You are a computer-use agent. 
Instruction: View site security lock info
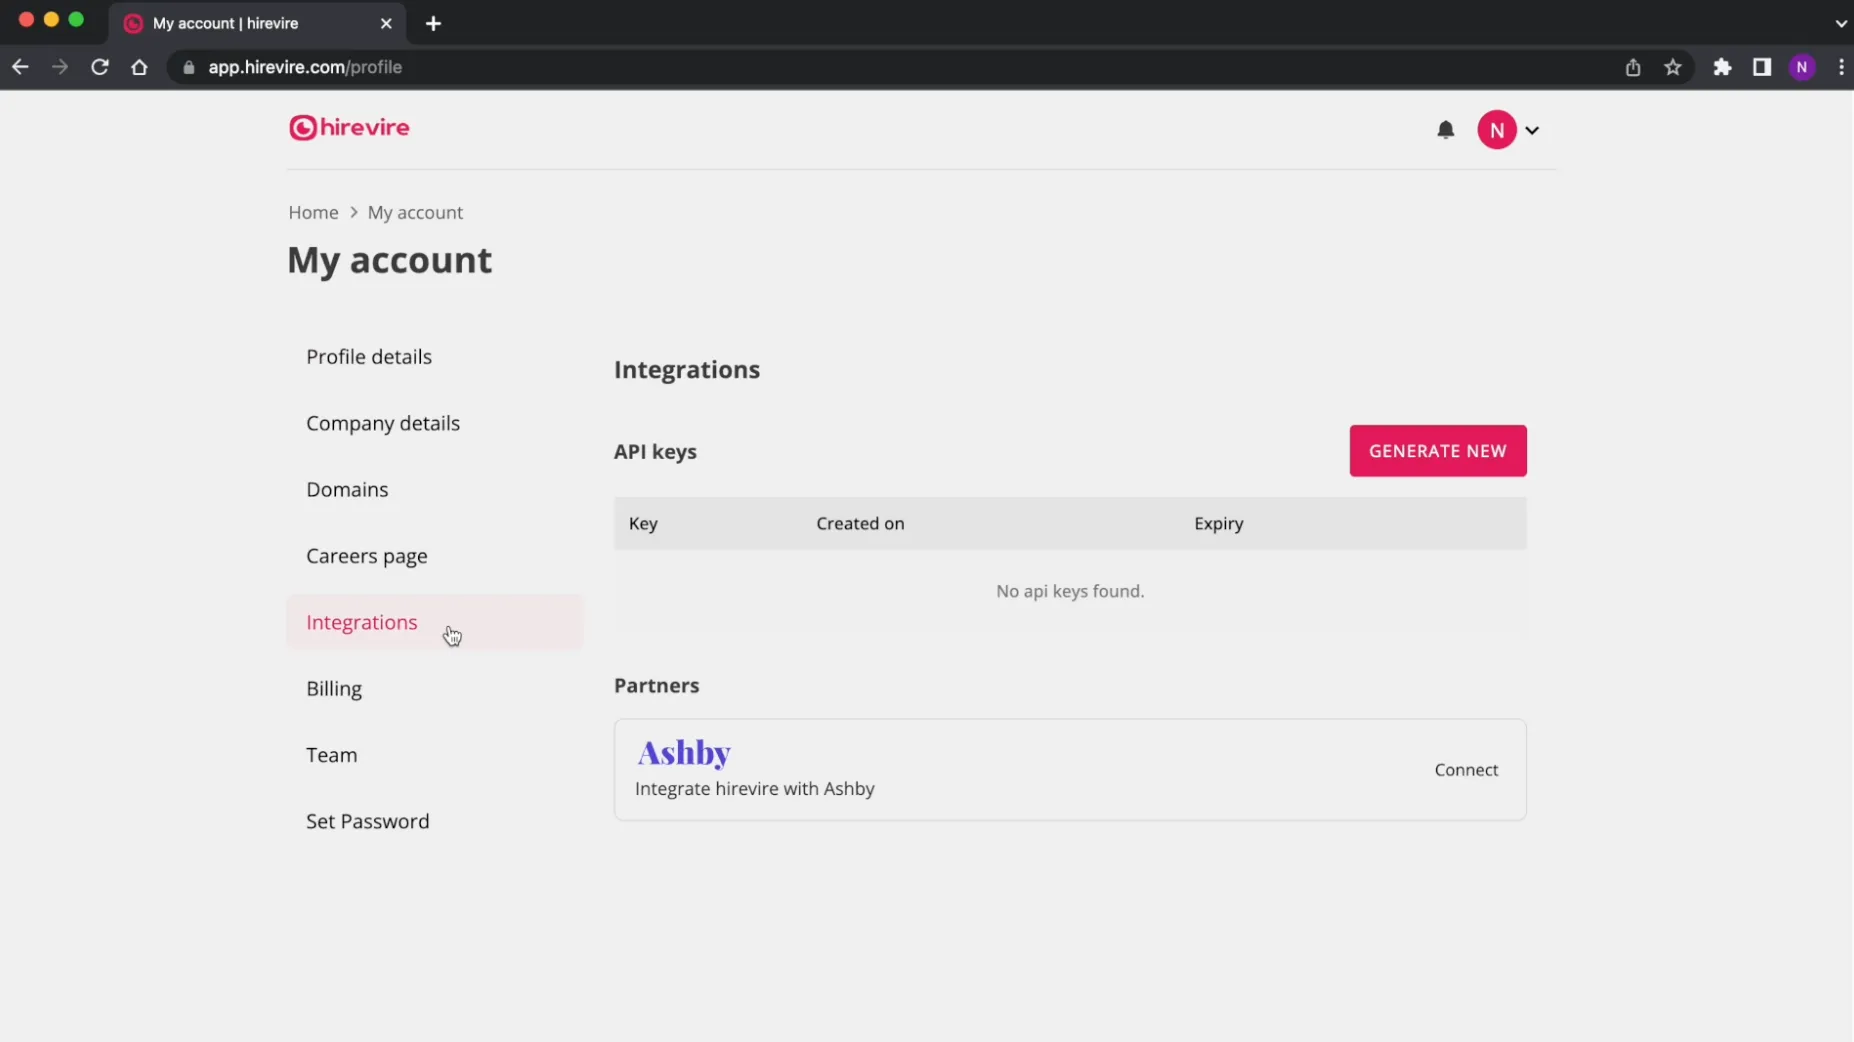point(188,67)
